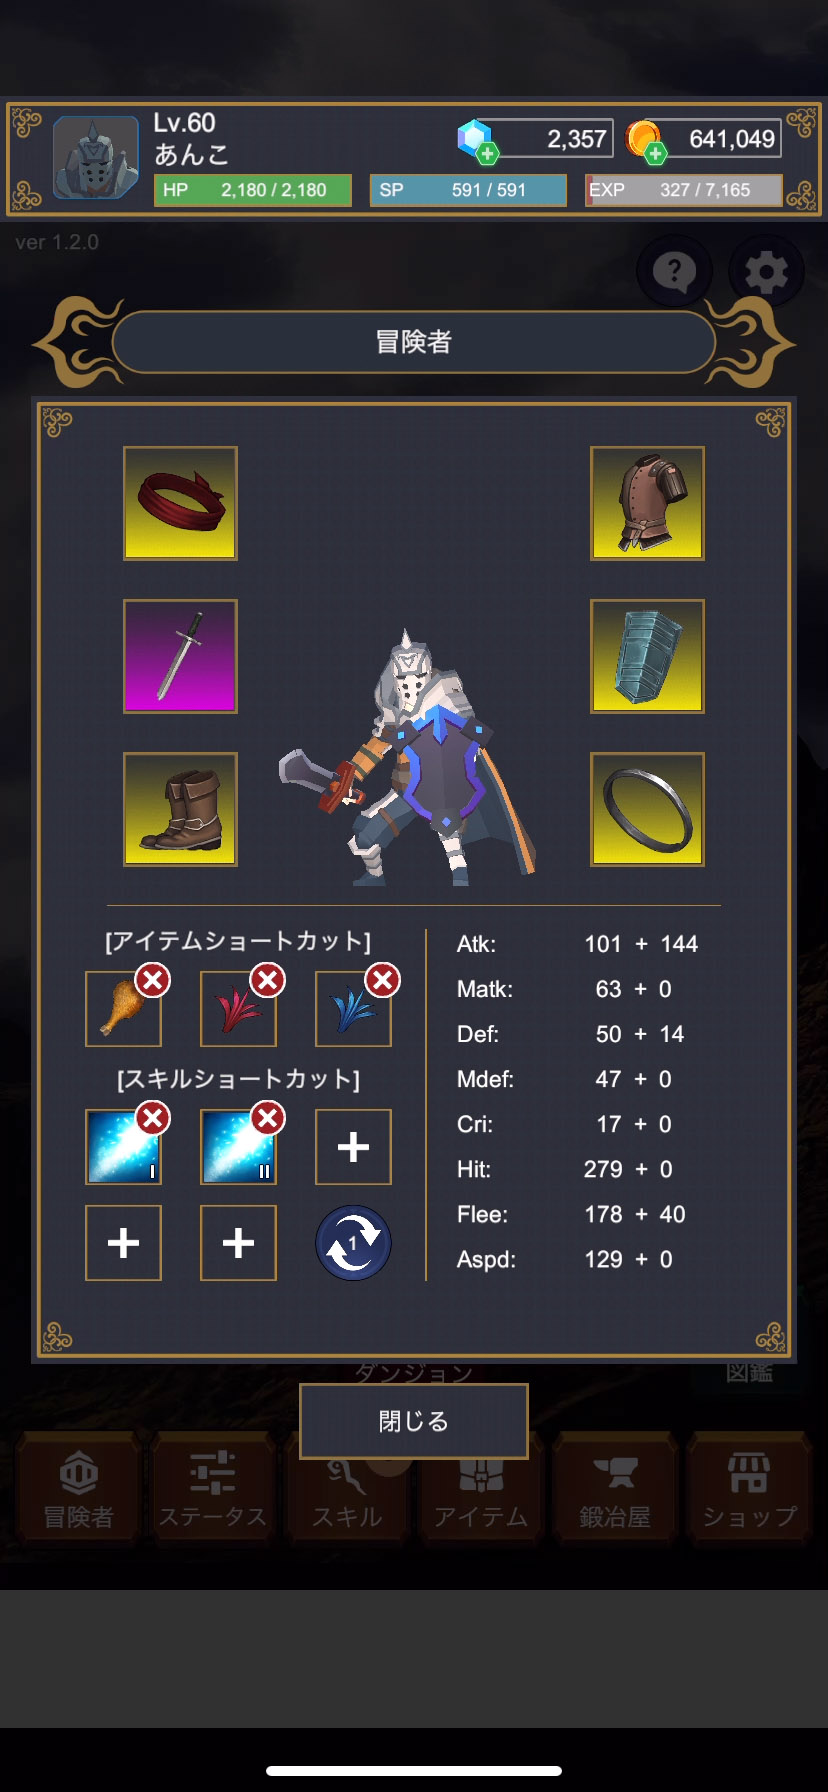Remove meat item from shortcut
The width and height of the screenshot is (828, 1792).
(x=153, y=981)
